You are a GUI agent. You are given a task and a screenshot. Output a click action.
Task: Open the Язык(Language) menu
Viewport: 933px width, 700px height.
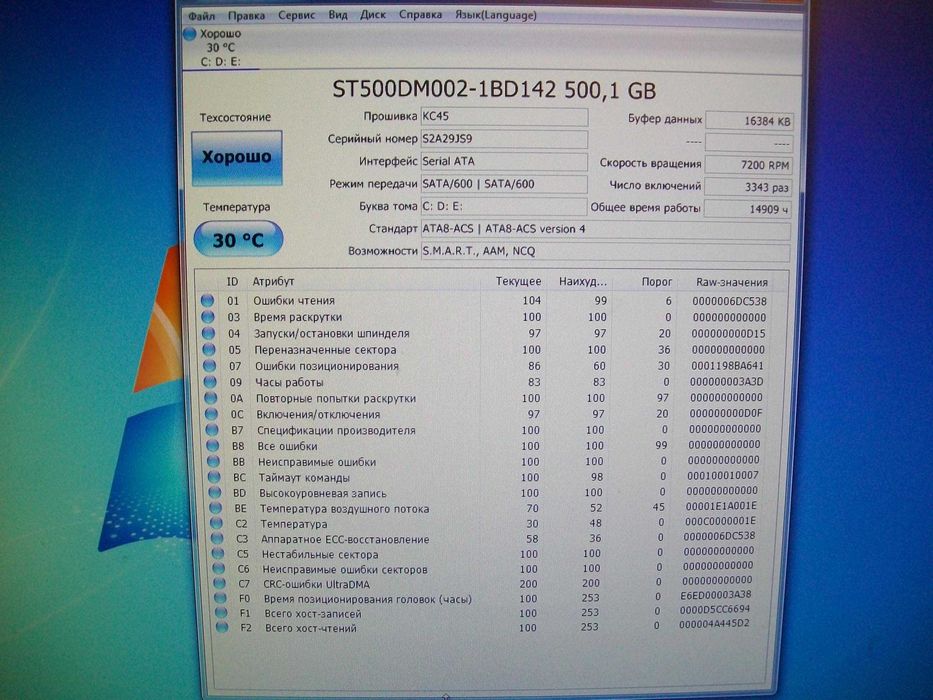coord(496,15)
